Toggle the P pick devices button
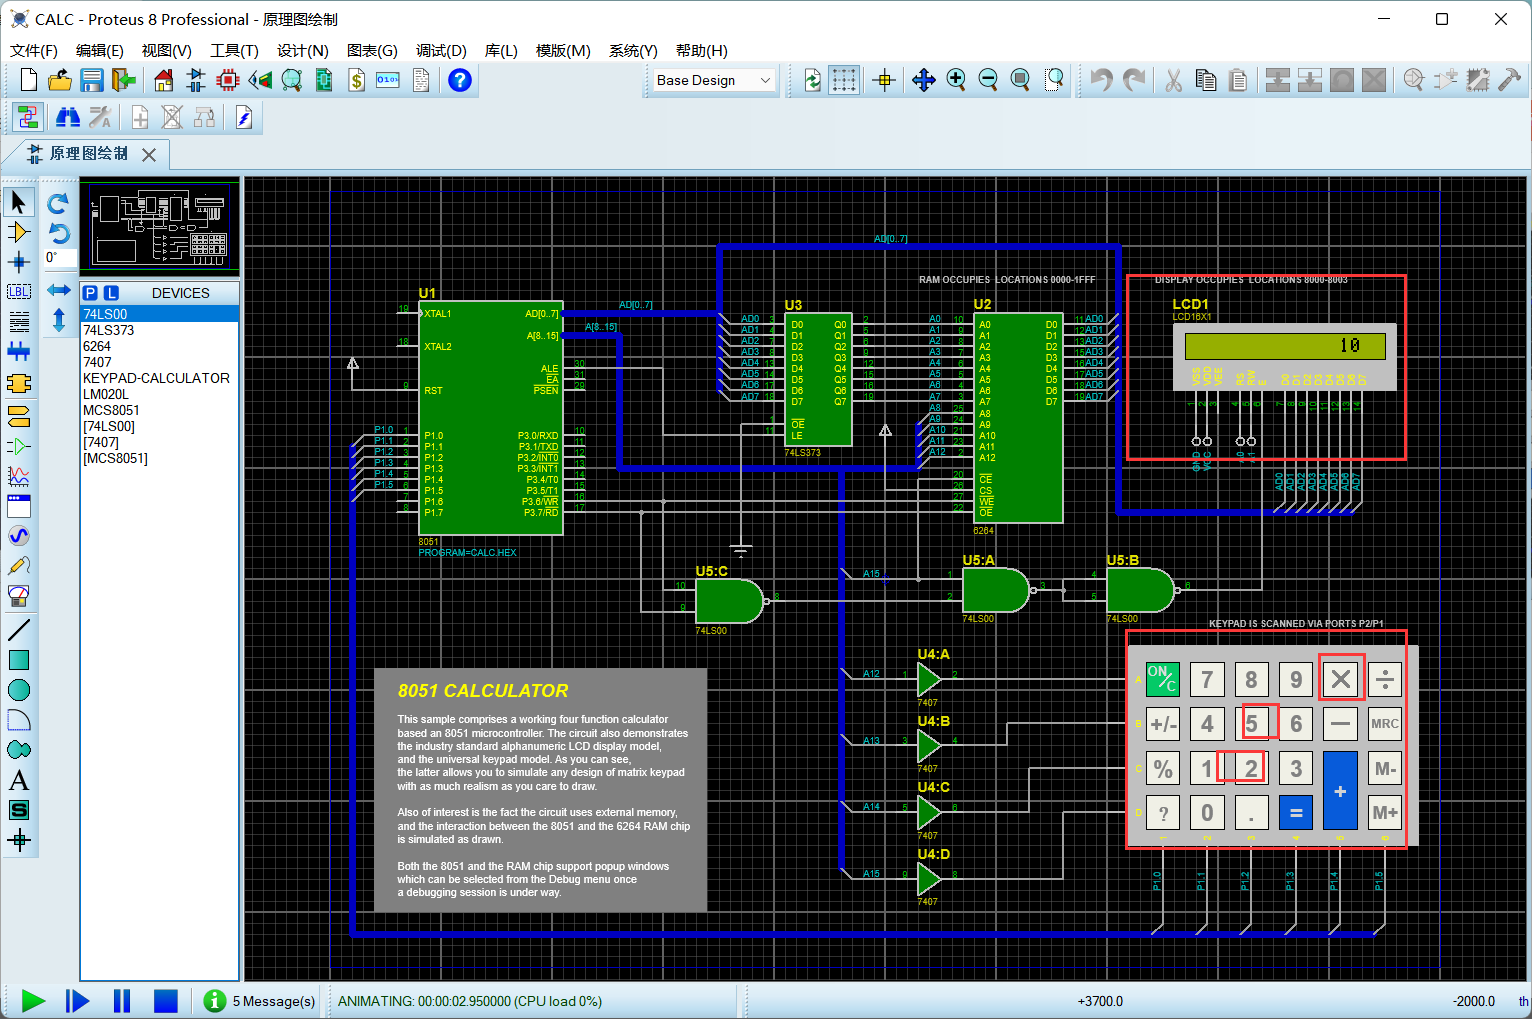This screenshot has height=1019, width=1532. point(90,293)
